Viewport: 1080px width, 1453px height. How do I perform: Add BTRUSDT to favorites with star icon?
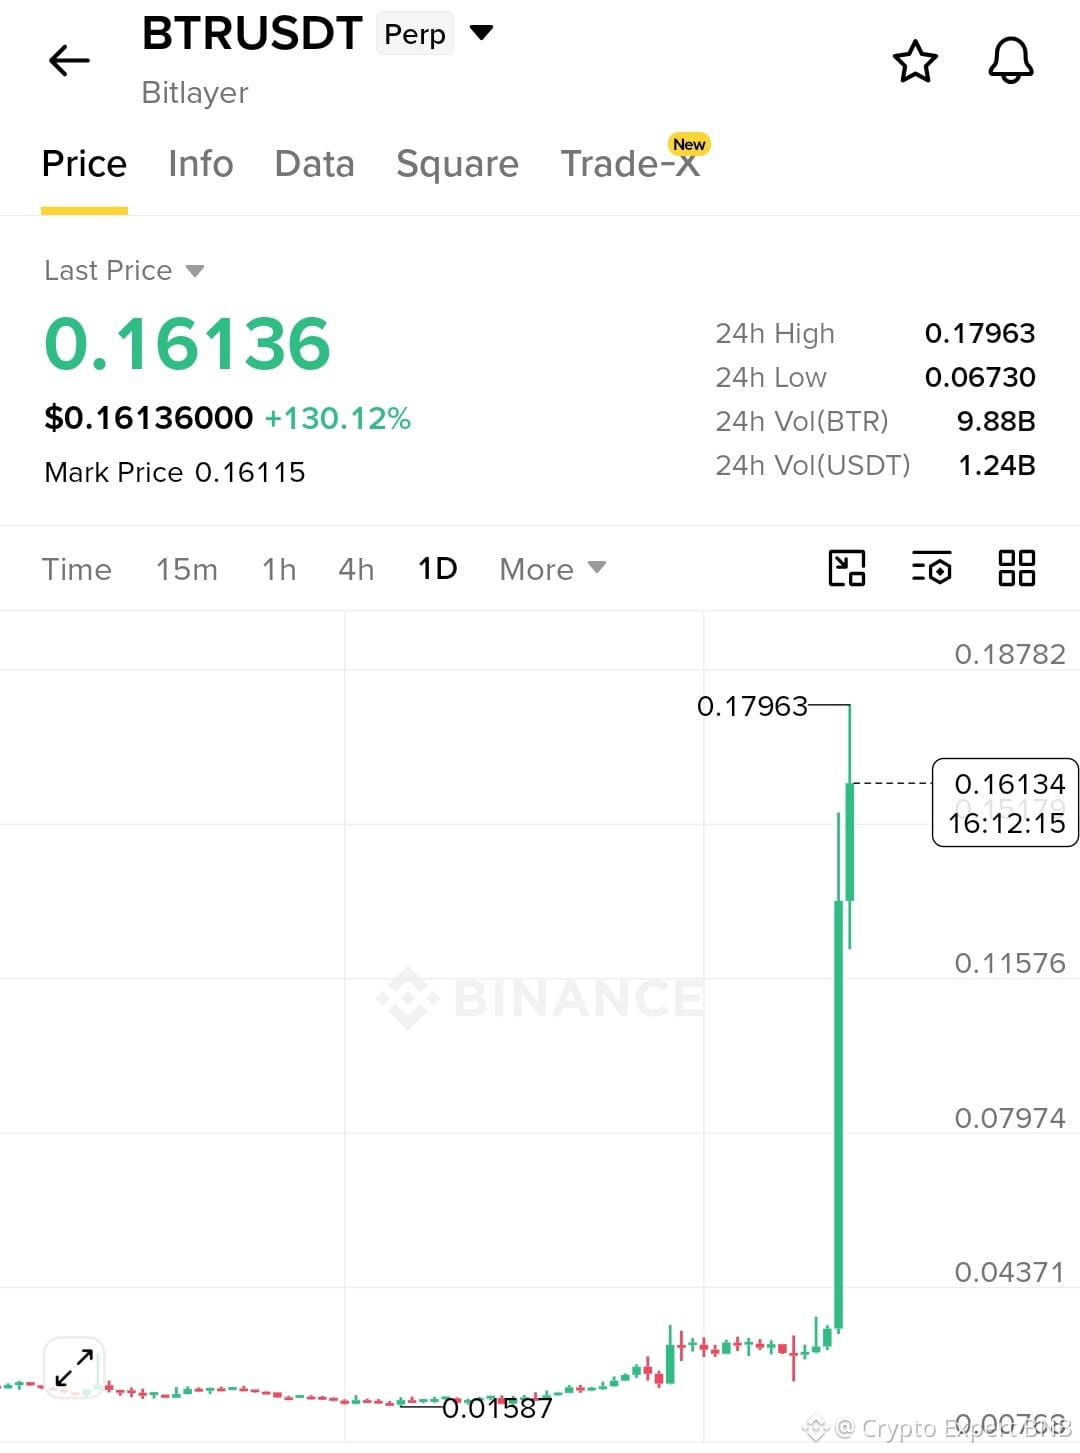pyautogui.click(x=915, y=62)
